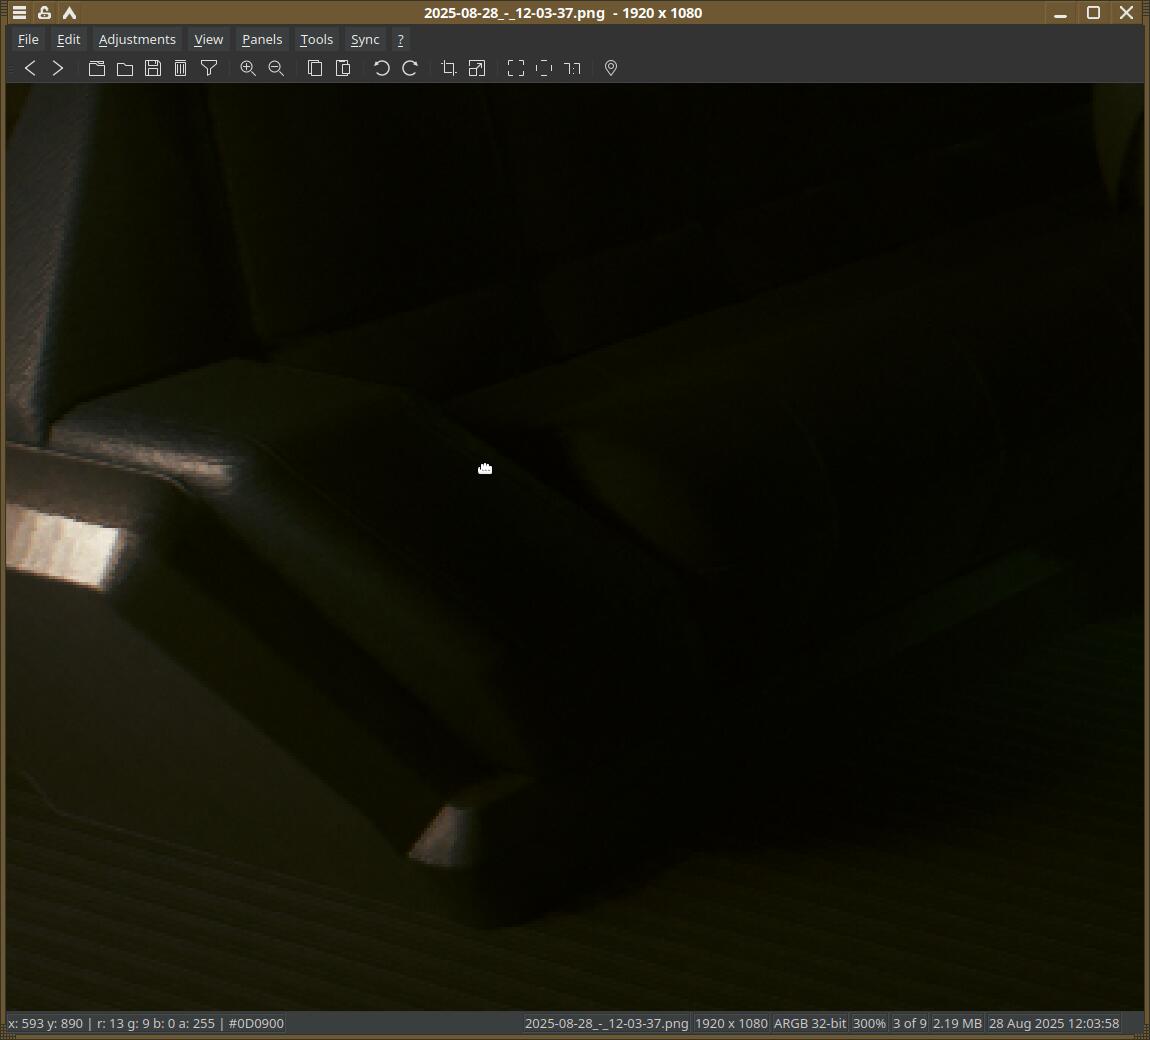1150x1040 pixels.
Task: Click 'r: 13 g: 9 b: 0 a: 255' pixel values
Action: pos(157,1023)
